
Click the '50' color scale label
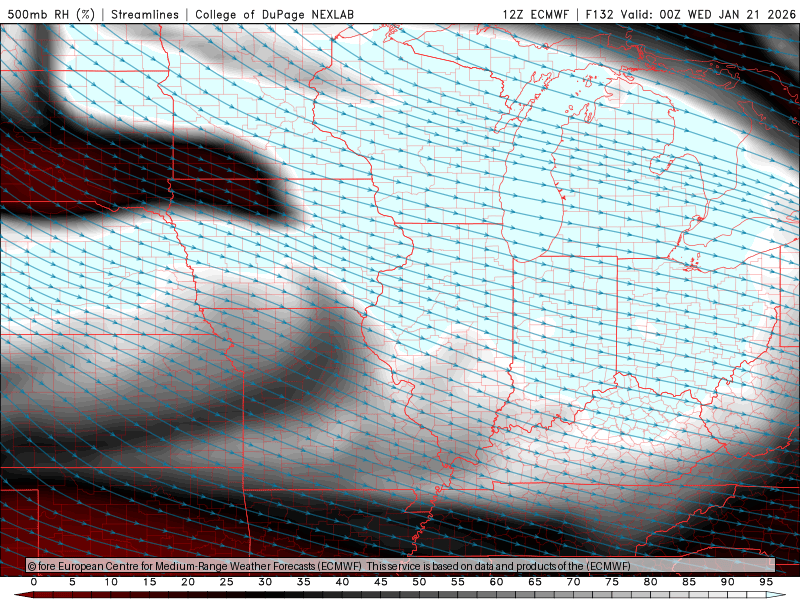pyautogui.click(x=419, y=582)
